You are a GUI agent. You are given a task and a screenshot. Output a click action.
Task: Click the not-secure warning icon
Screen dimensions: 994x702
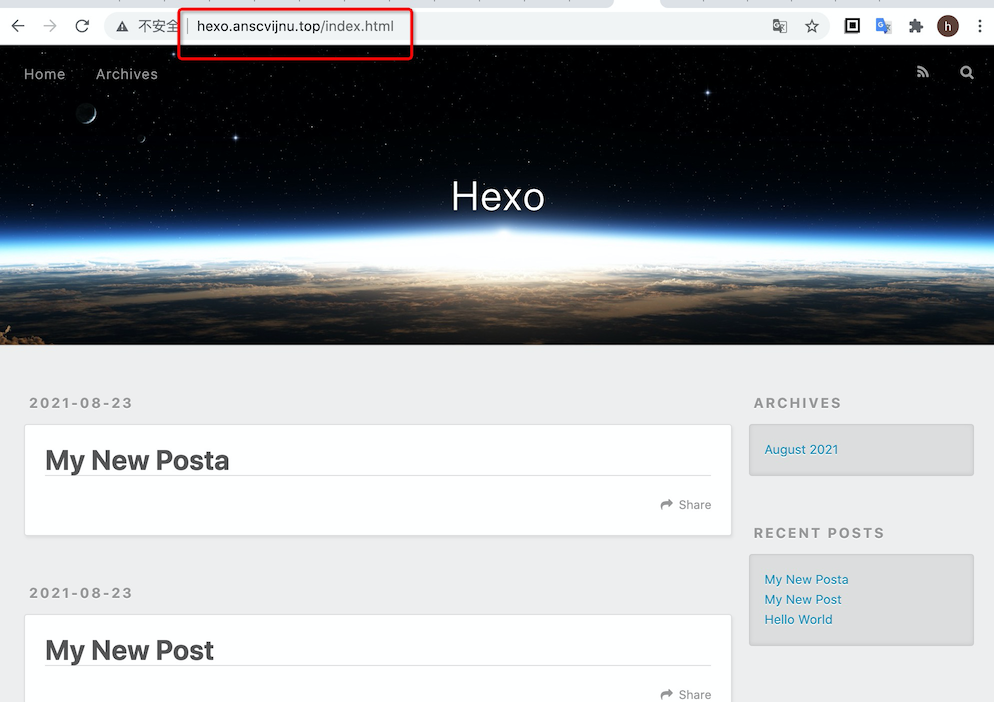(122, 26)
